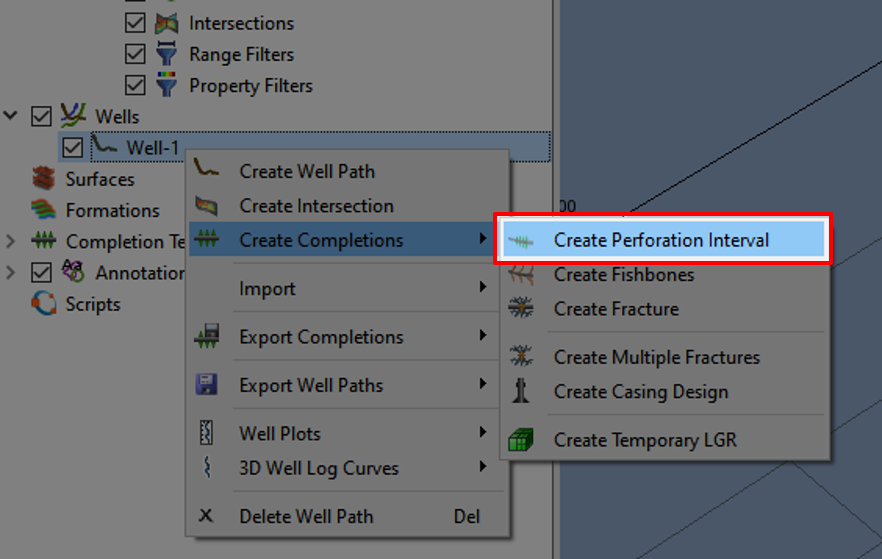
Task: Click the Export Well Paths save icon
Action: 207,385
